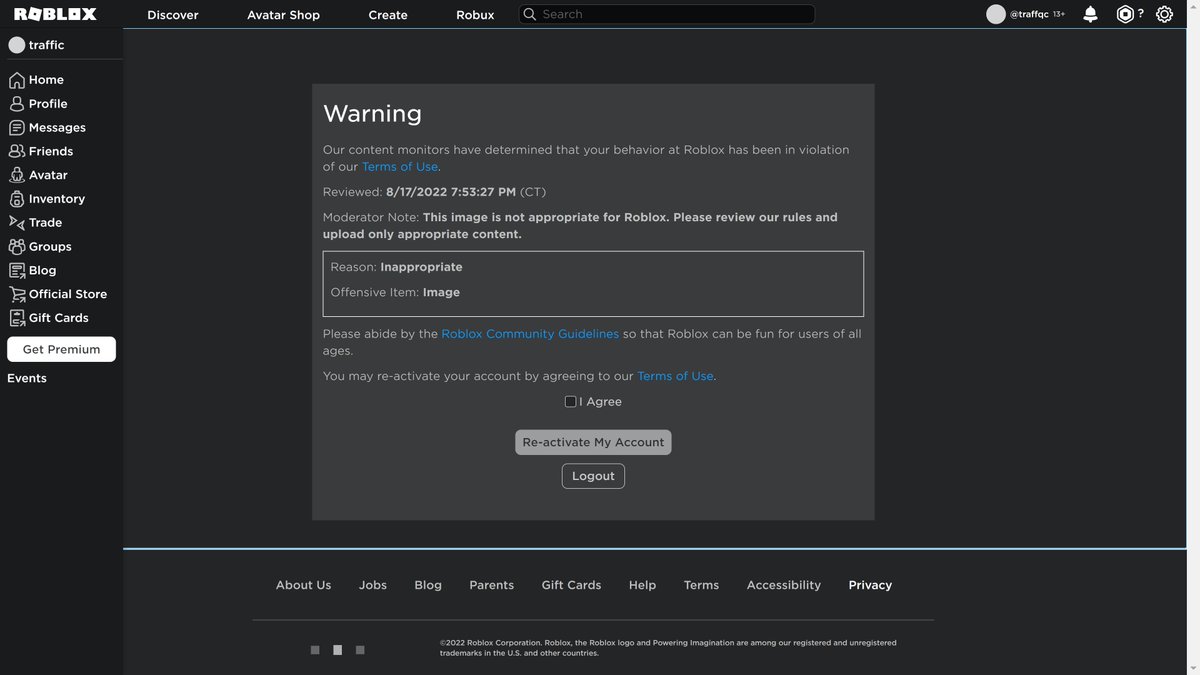Click the search magnifier icon
The height and width of the screenshot is (675, 1200).
[x=530, y=14]
